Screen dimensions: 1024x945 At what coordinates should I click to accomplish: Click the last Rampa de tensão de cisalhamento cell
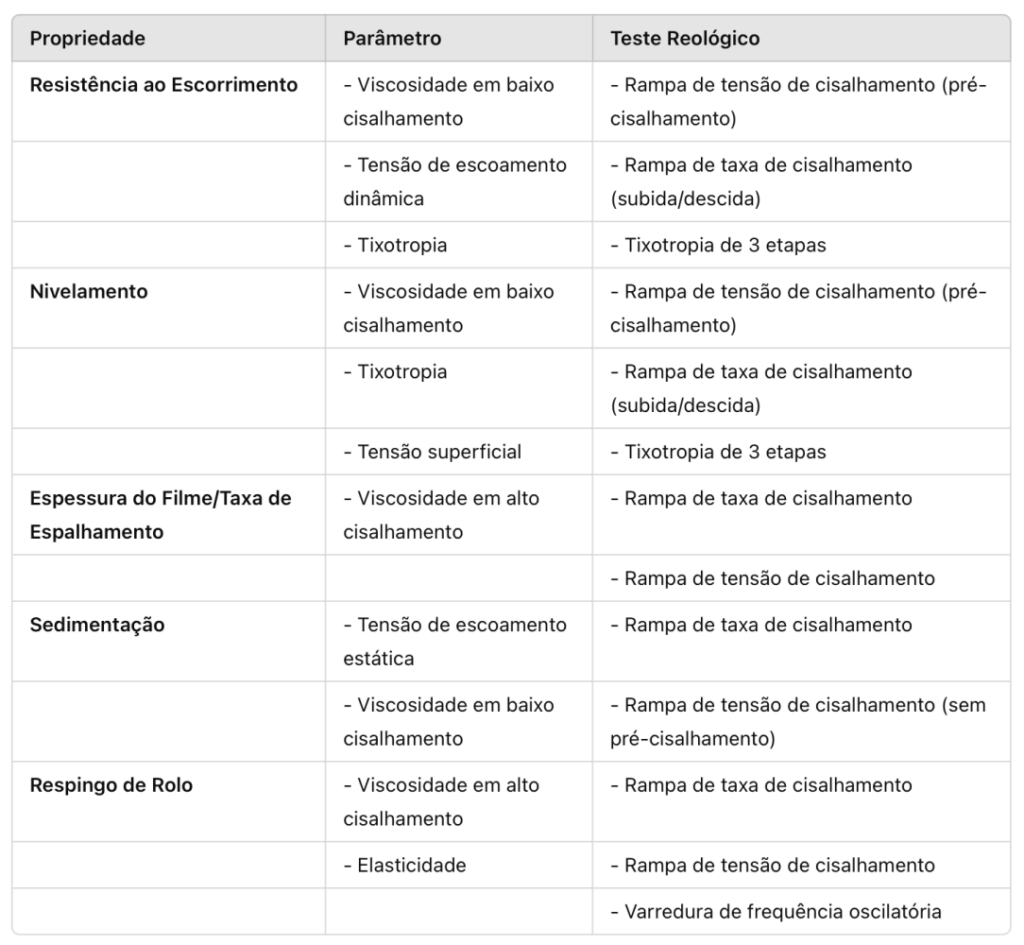[x=801, y=865]
